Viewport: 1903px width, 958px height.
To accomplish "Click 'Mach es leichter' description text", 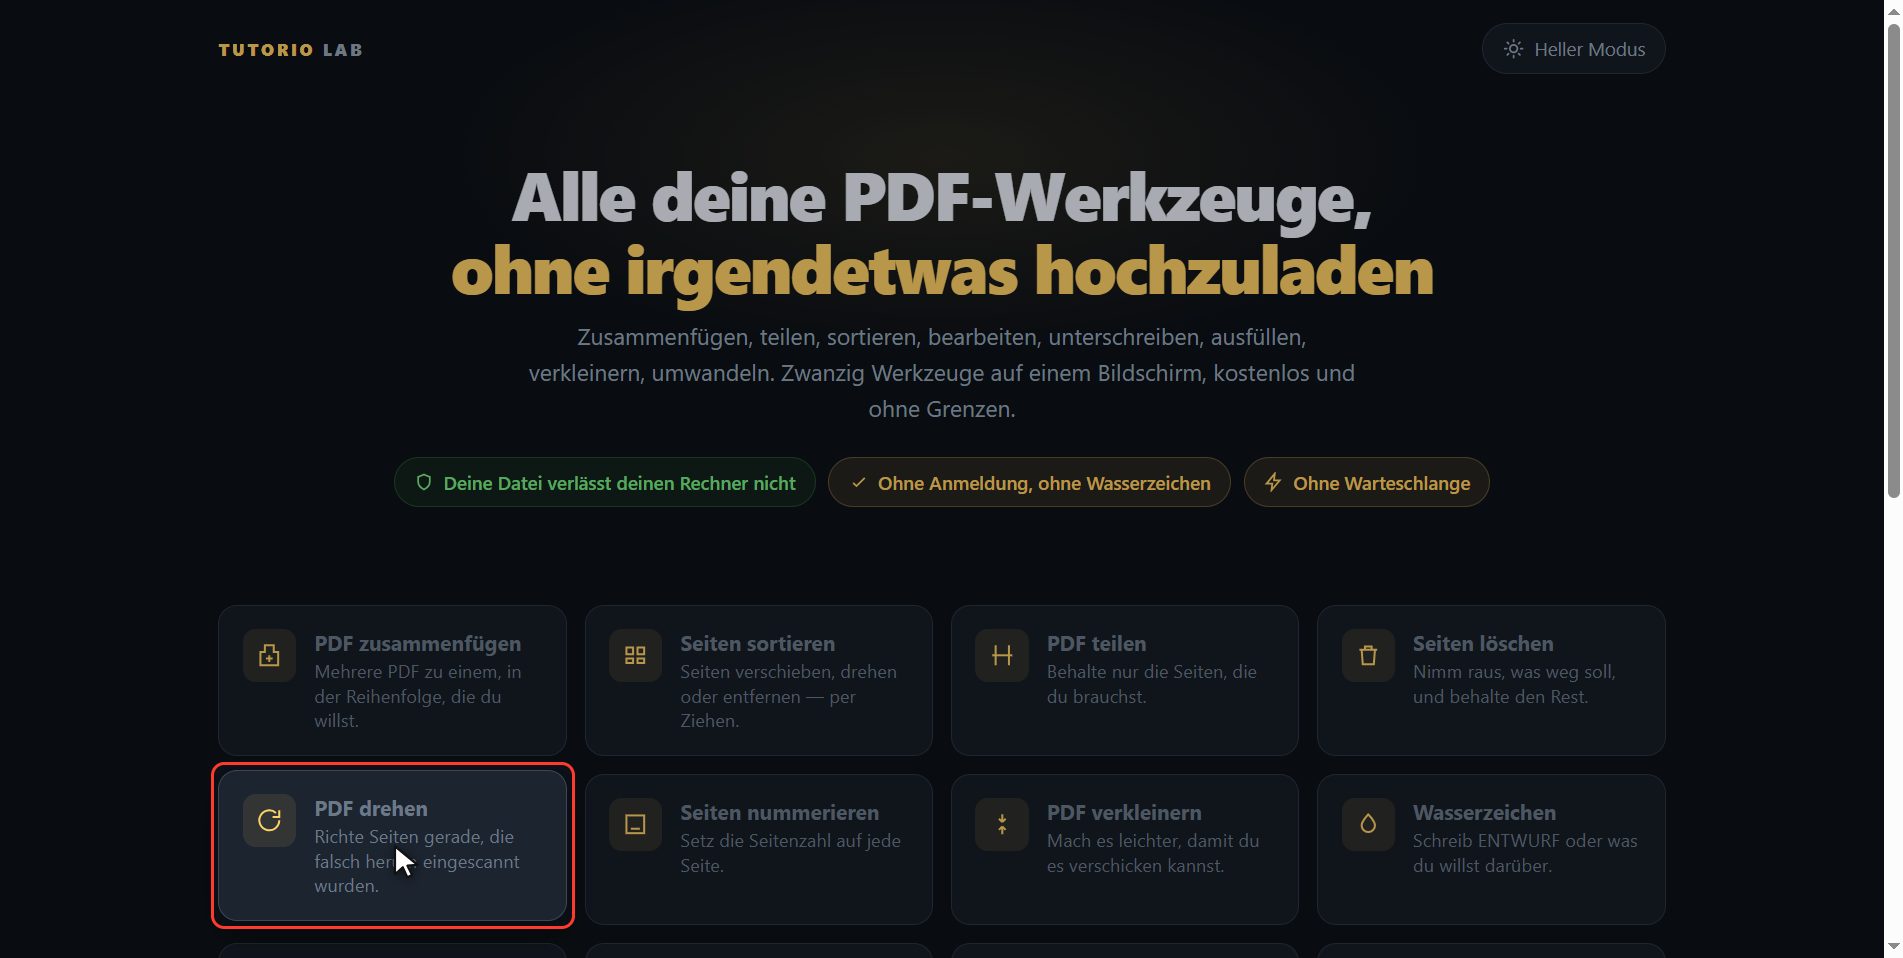I will tap(1152, 853).
